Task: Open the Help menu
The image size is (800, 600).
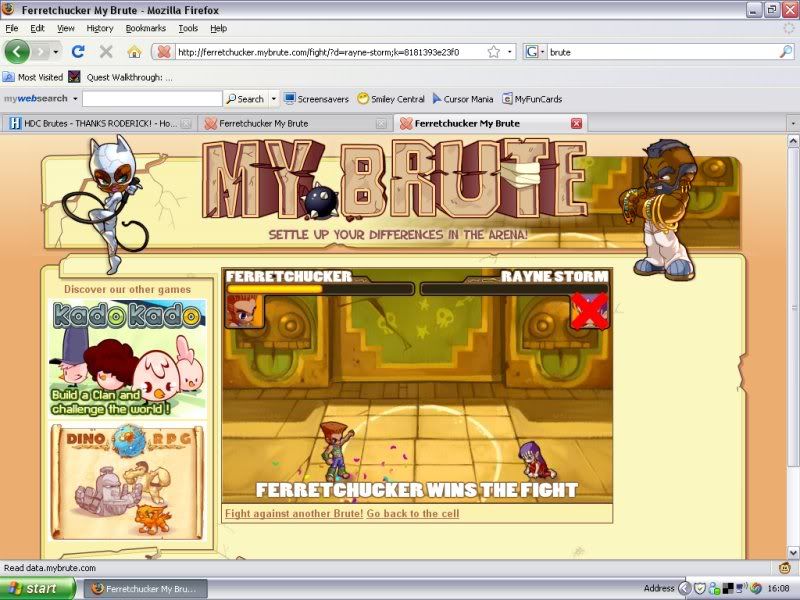Action: point(218,28)
